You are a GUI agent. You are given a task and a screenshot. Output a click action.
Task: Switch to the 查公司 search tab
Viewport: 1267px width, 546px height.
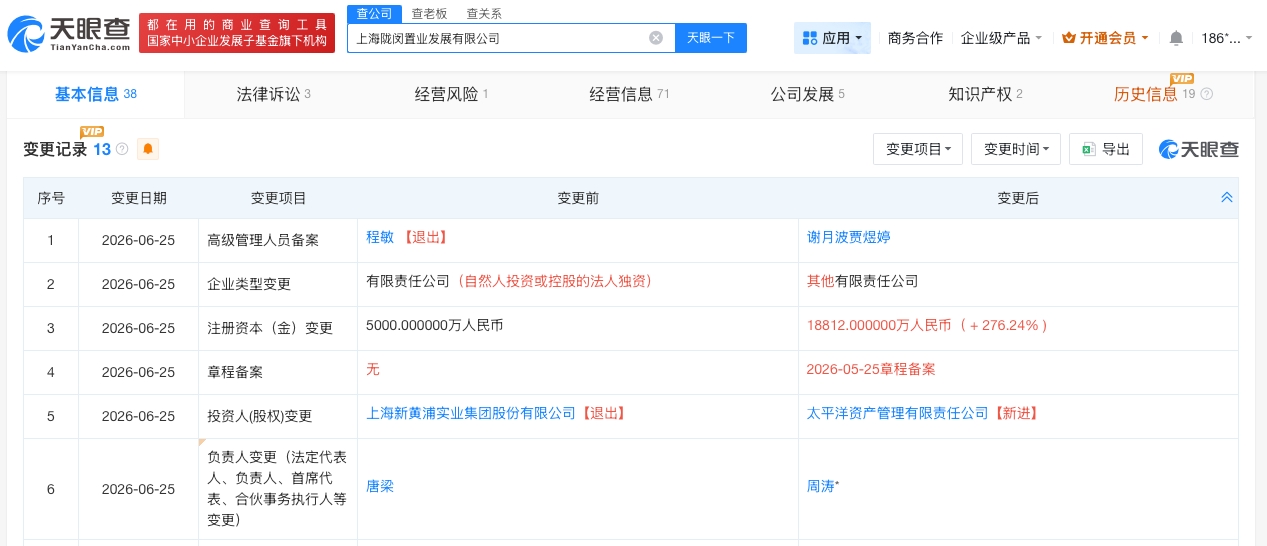375,13
